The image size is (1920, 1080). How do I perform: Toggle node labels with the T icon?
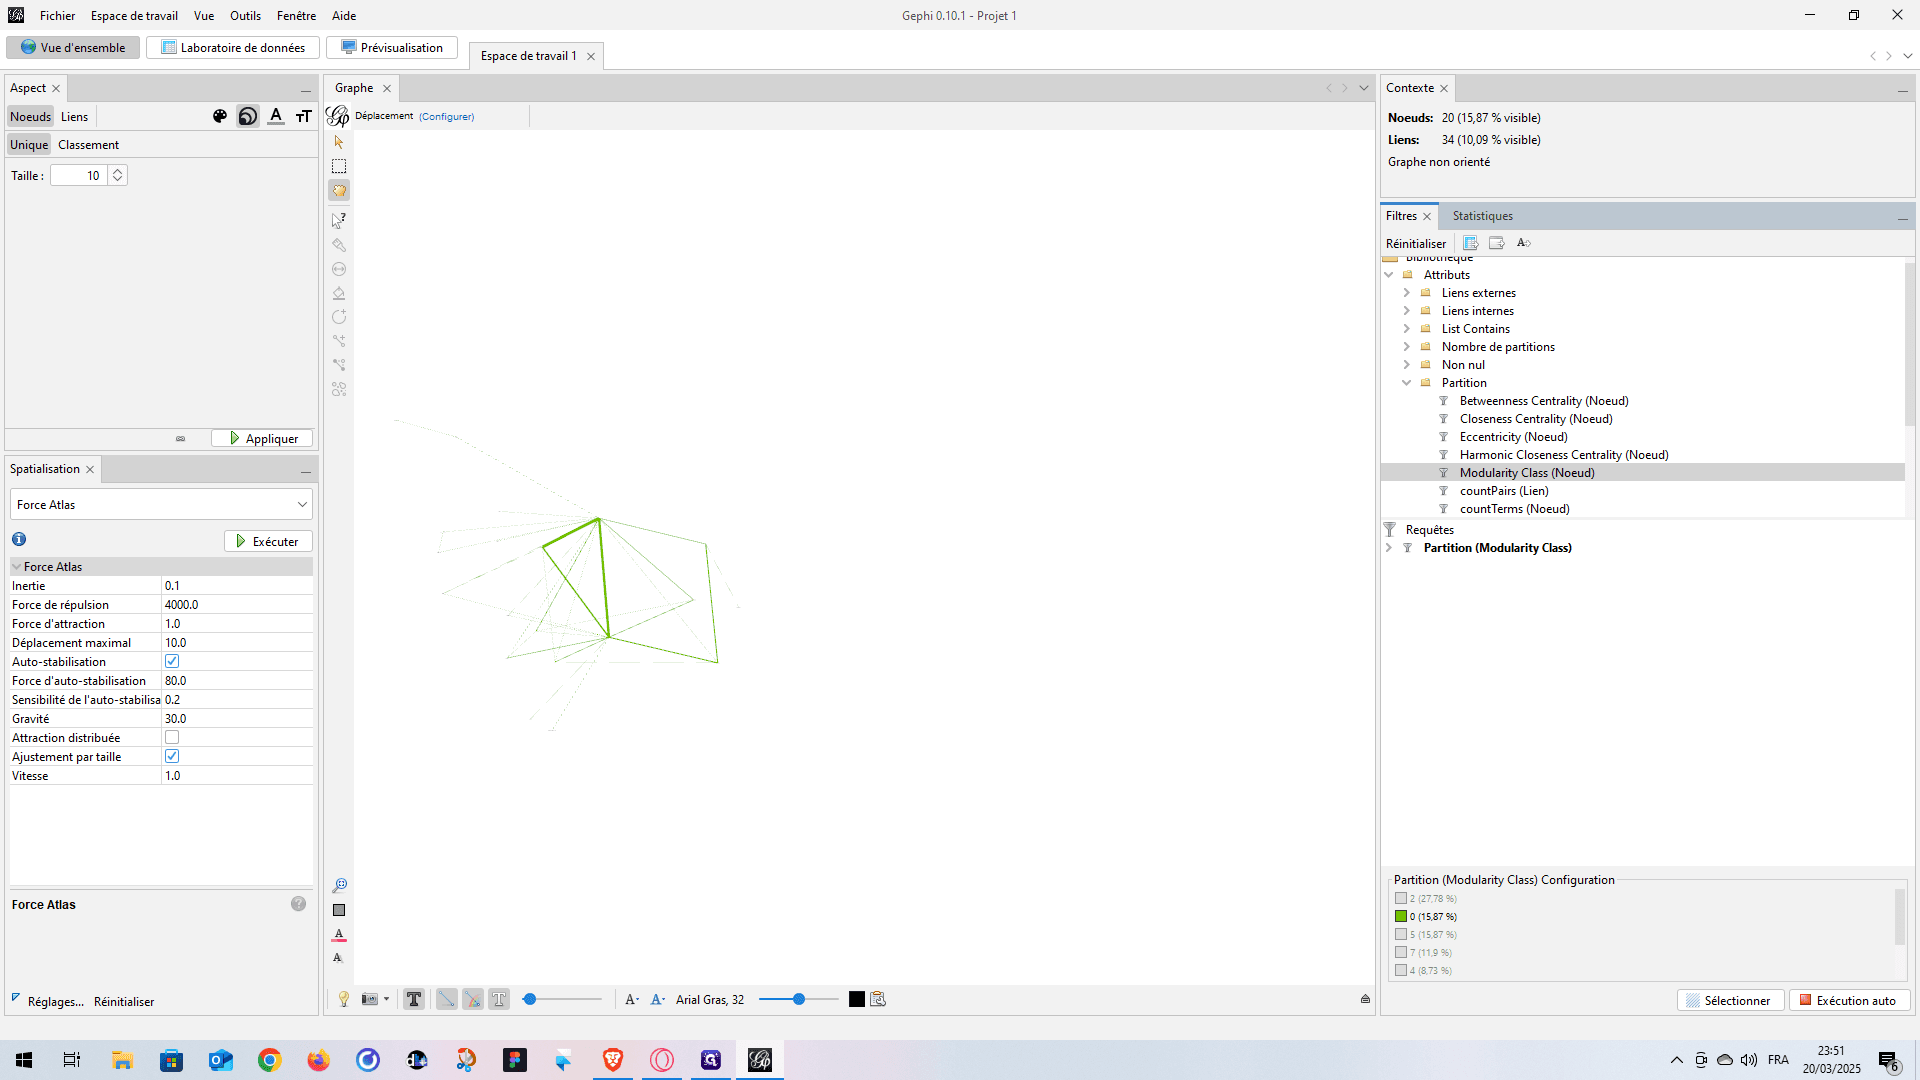tap(414, 999)
